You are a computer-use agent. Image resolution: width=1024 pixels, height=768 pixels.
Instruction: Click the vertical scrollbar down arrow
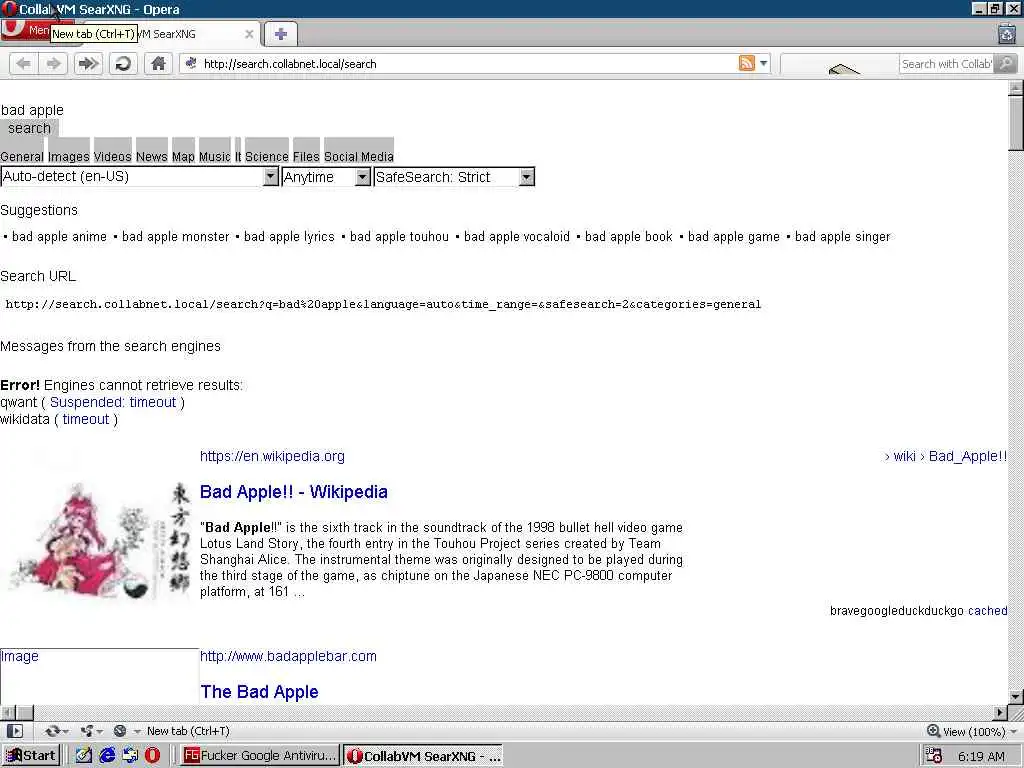point(1016,697)
